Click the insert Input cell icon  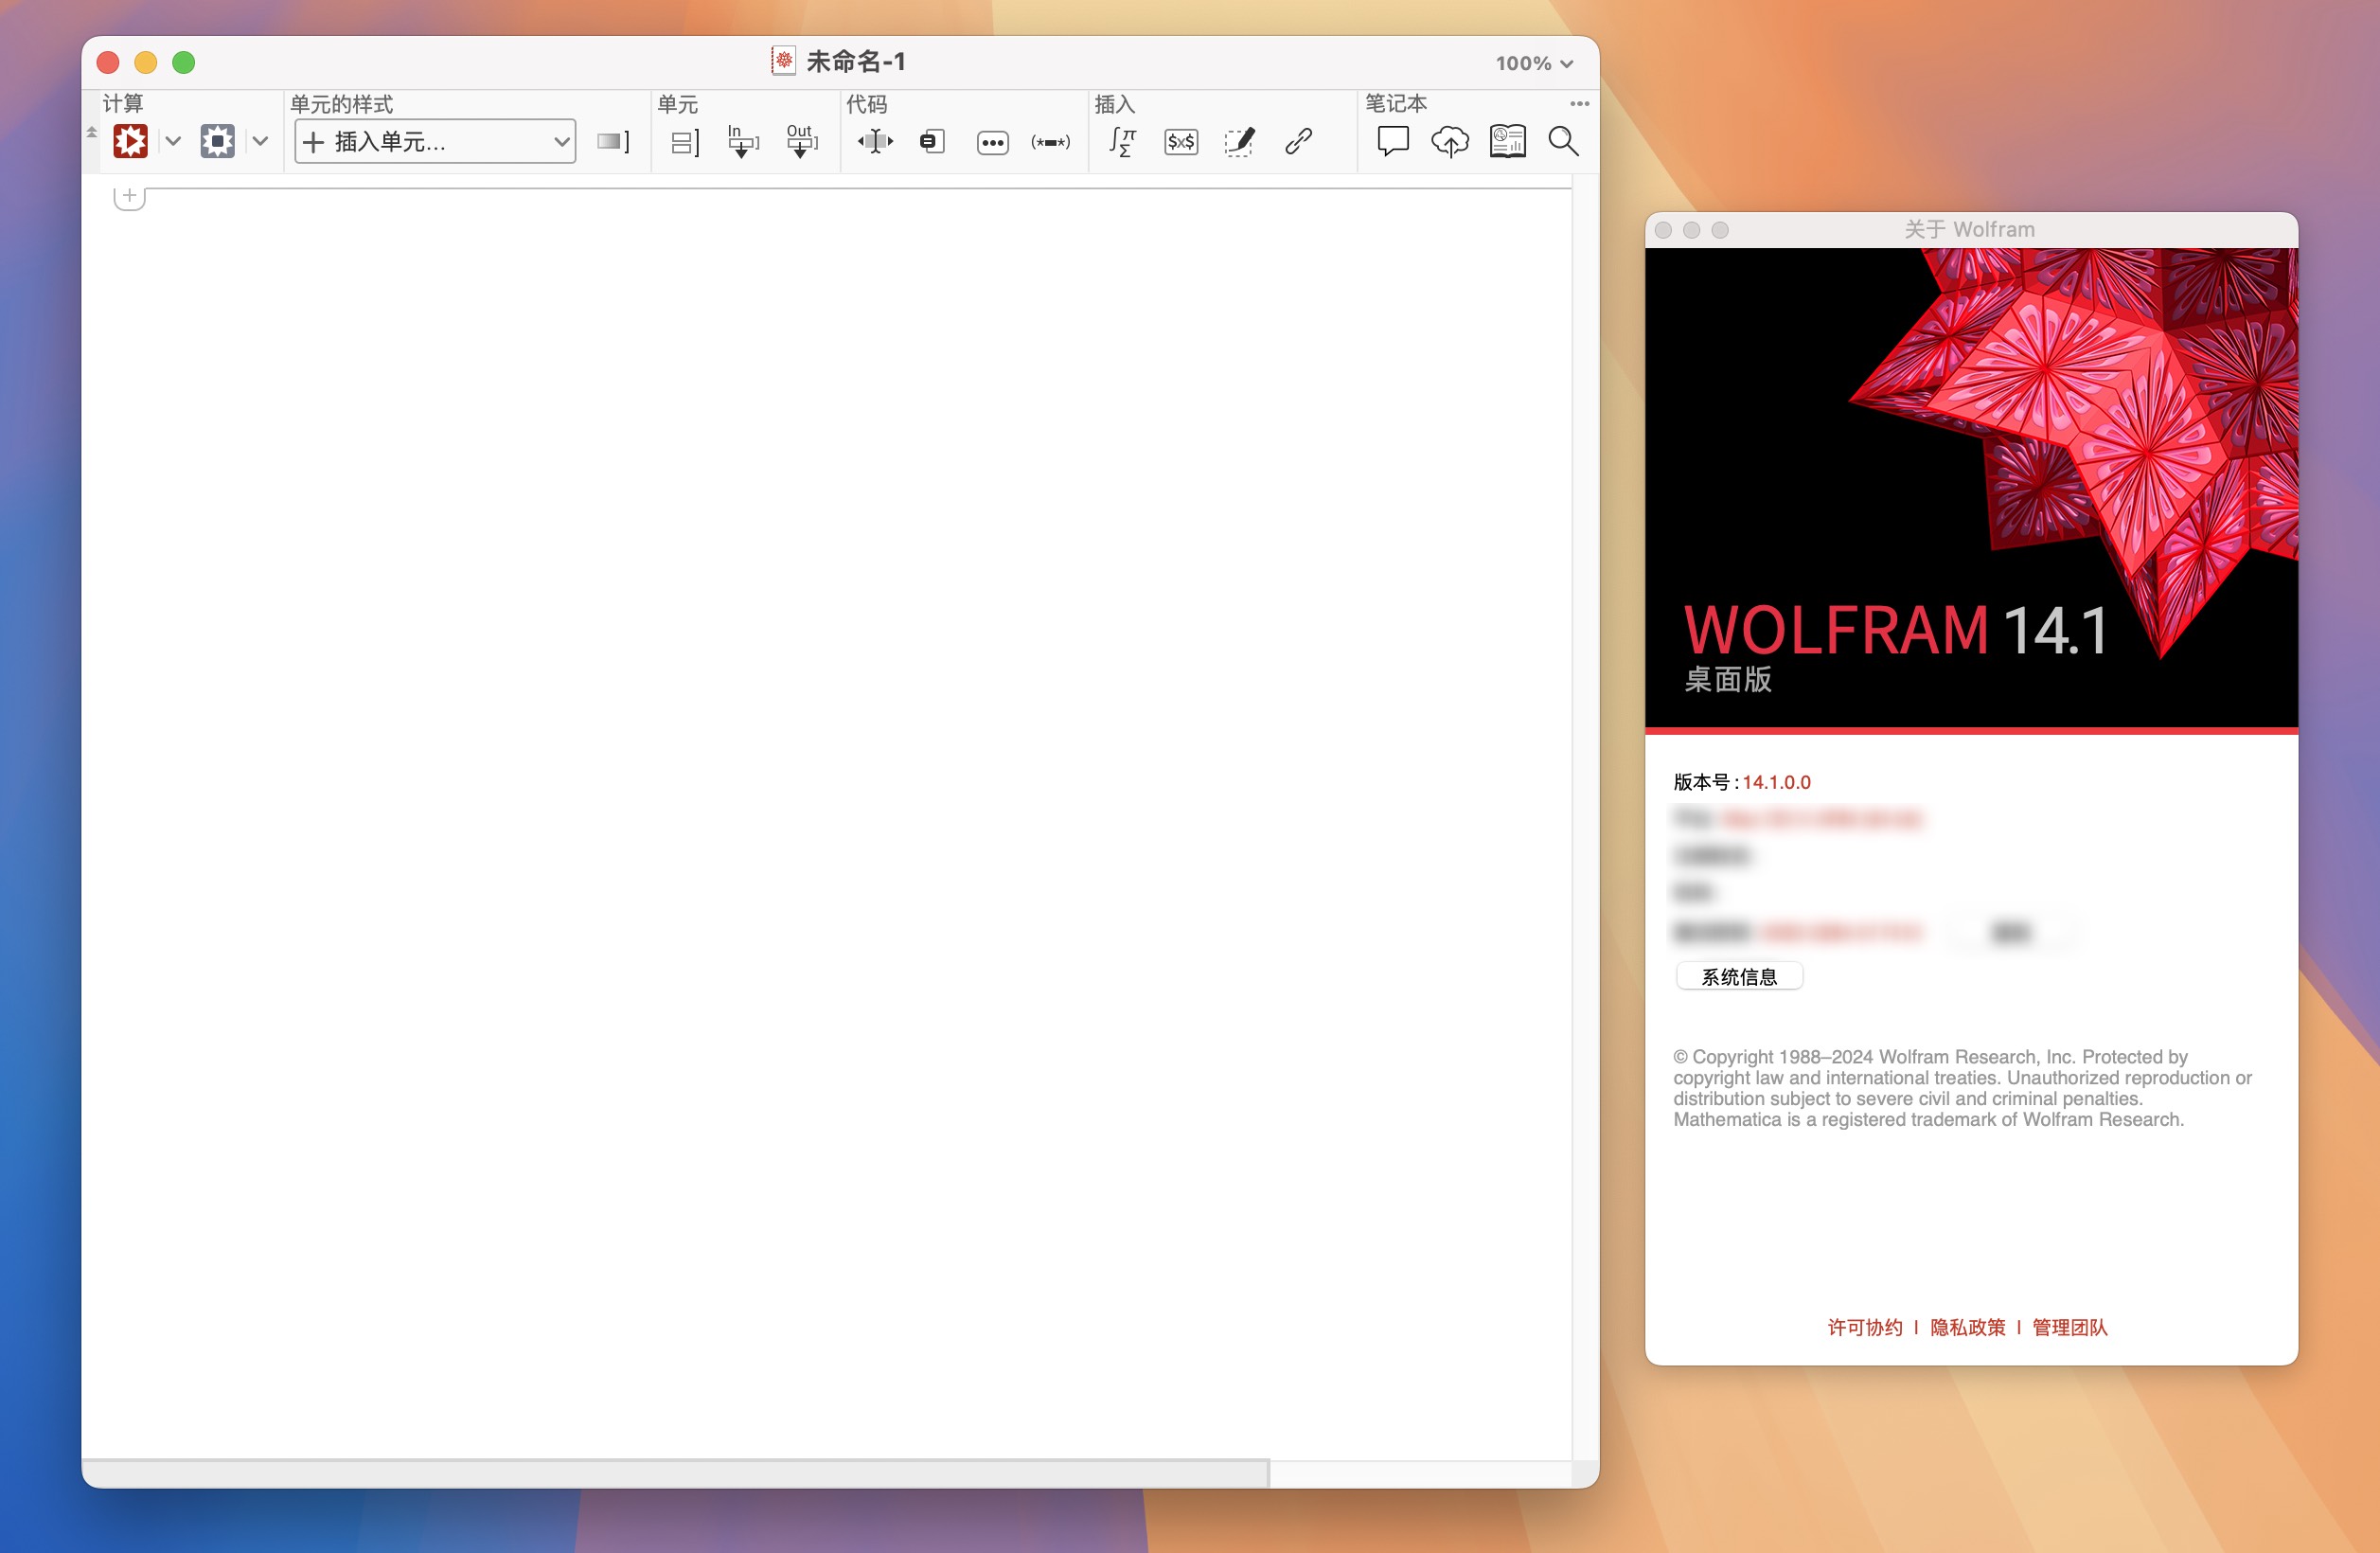742,142
